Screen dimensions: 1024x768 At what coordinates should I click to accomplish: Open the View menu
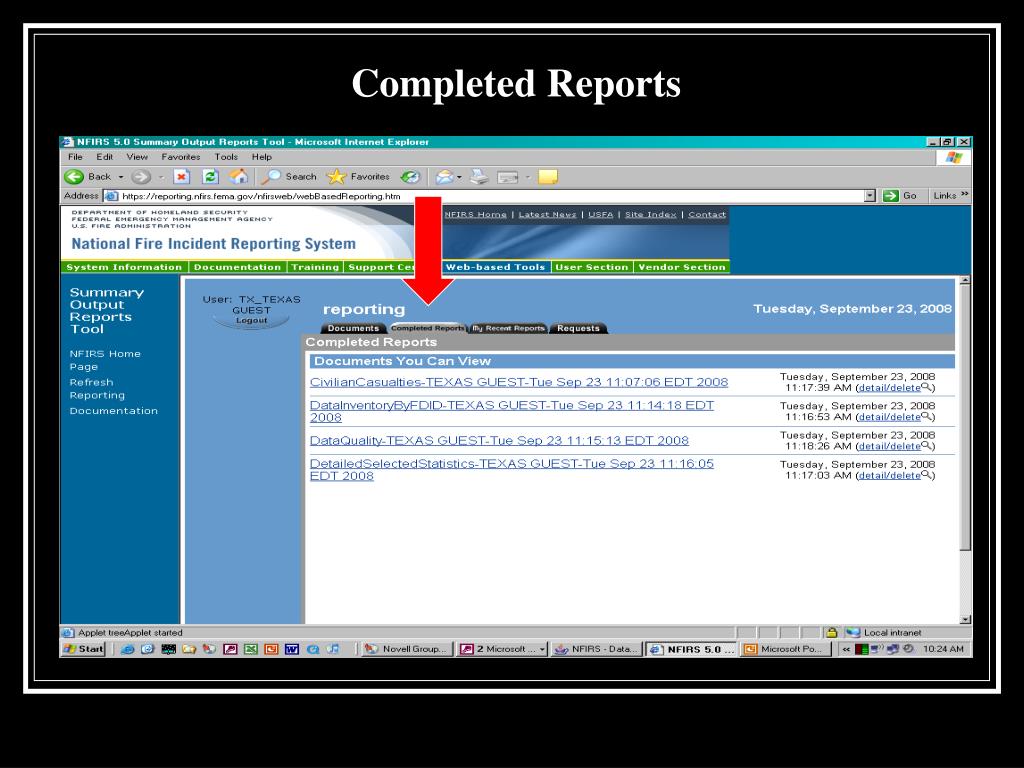(137, 157)
